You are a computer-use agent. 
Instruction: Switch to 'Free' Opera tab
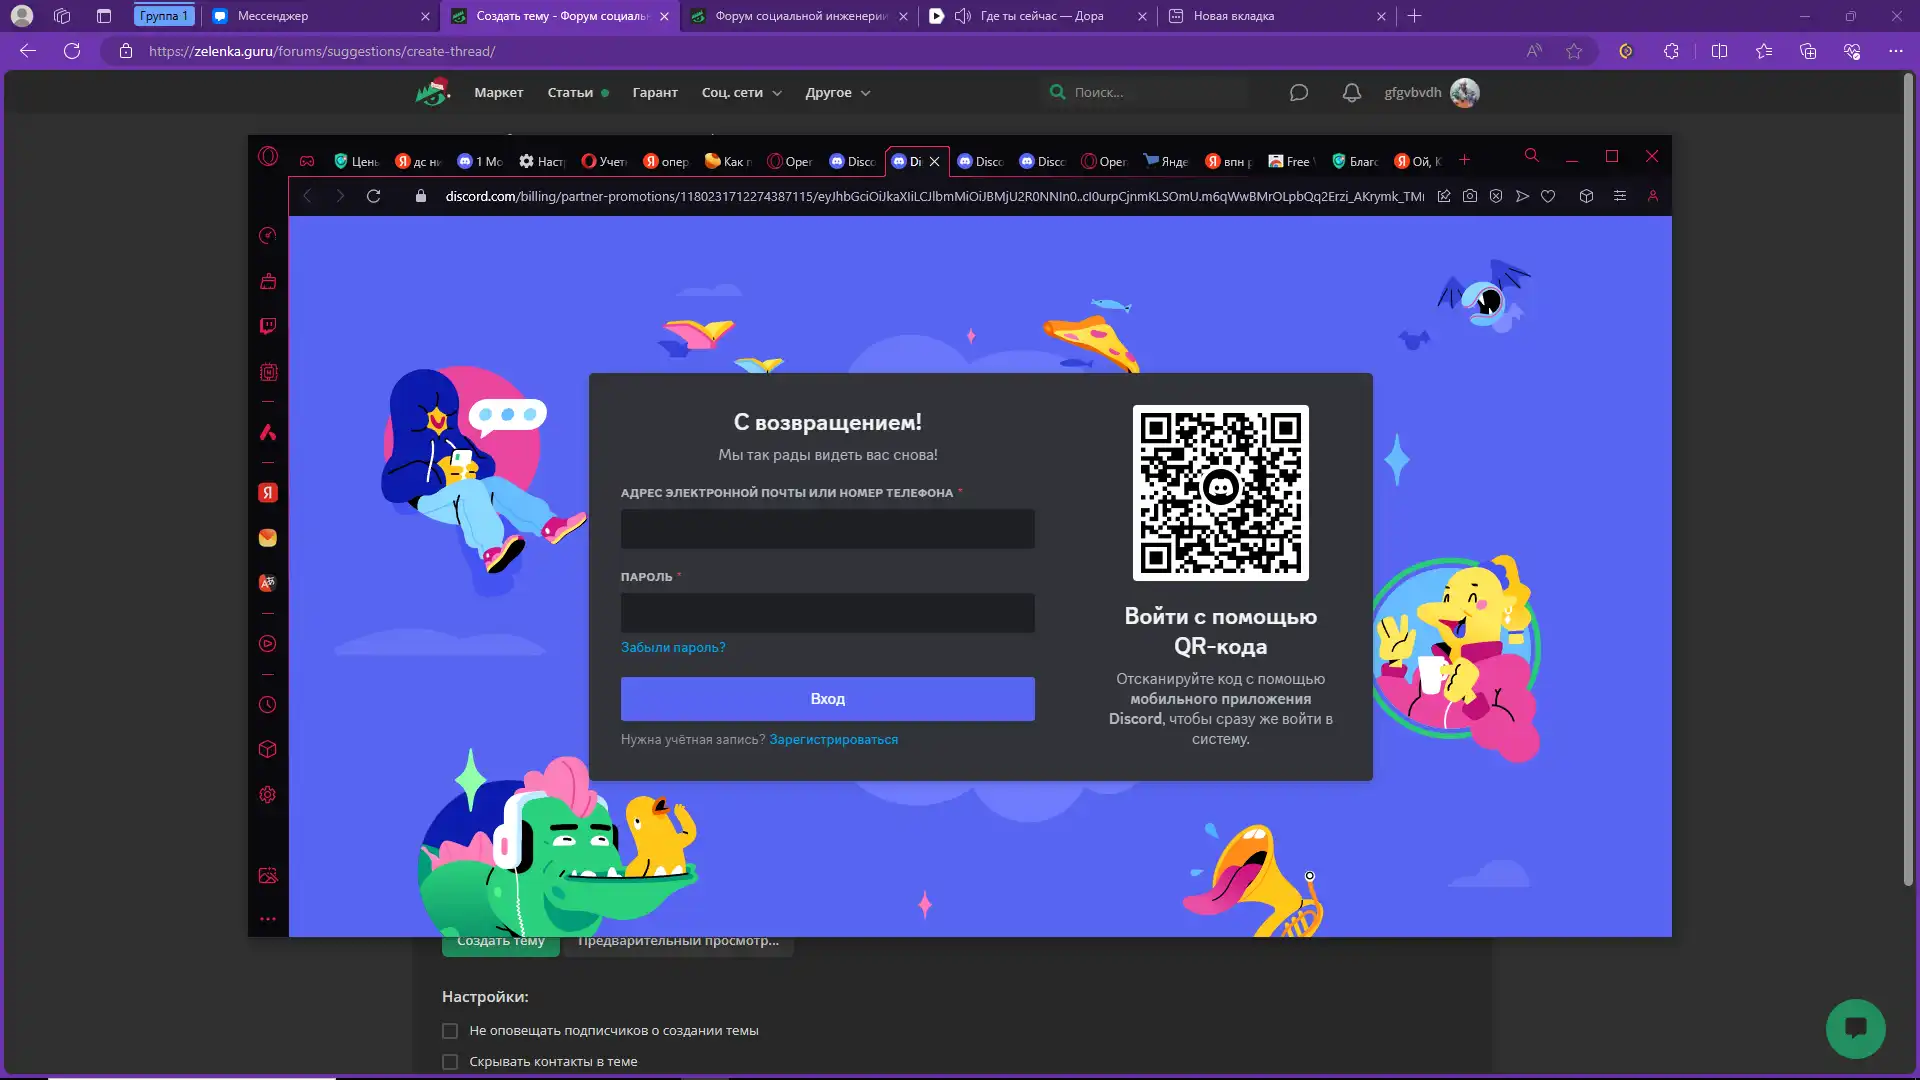(x=1290, y=161)
